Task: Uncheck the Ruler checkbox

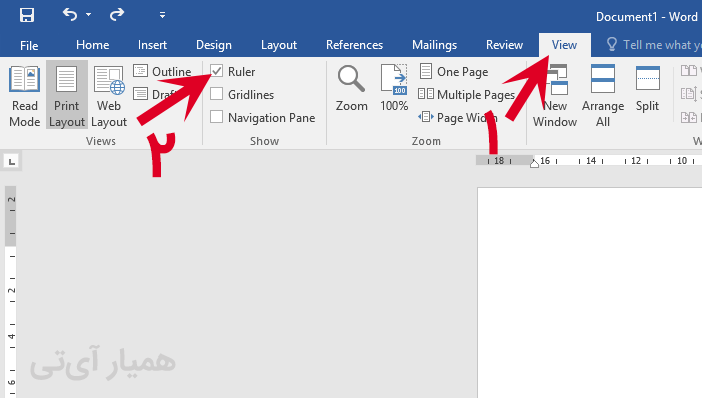Action: 217,71
